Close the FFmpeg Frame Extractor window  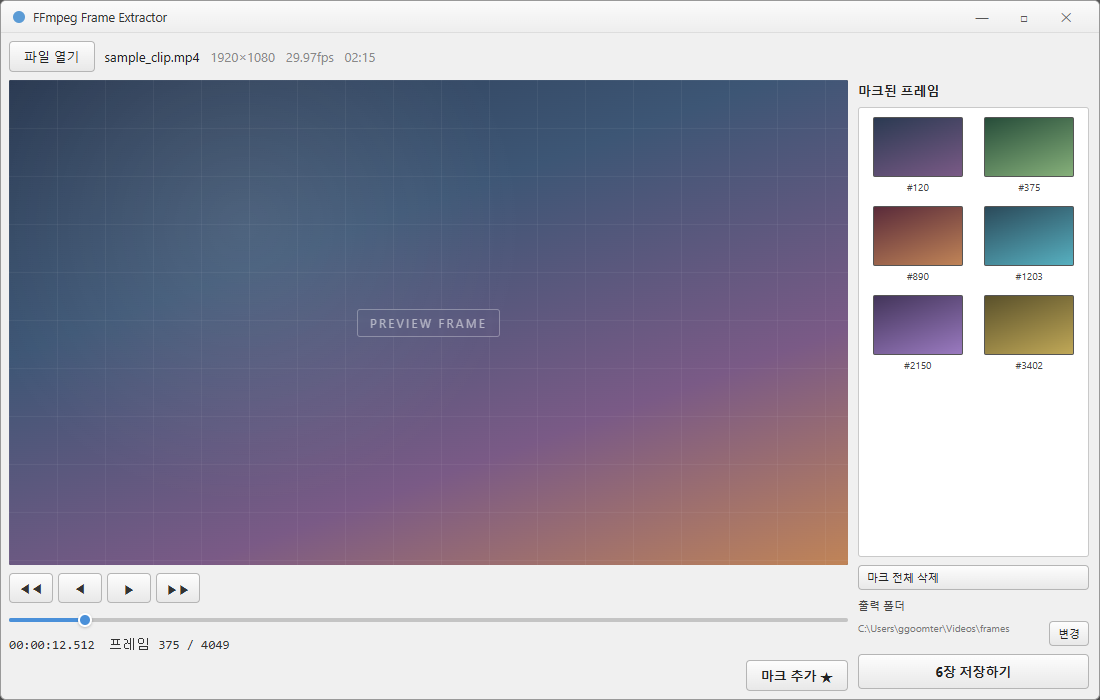tap(1066, 18)
